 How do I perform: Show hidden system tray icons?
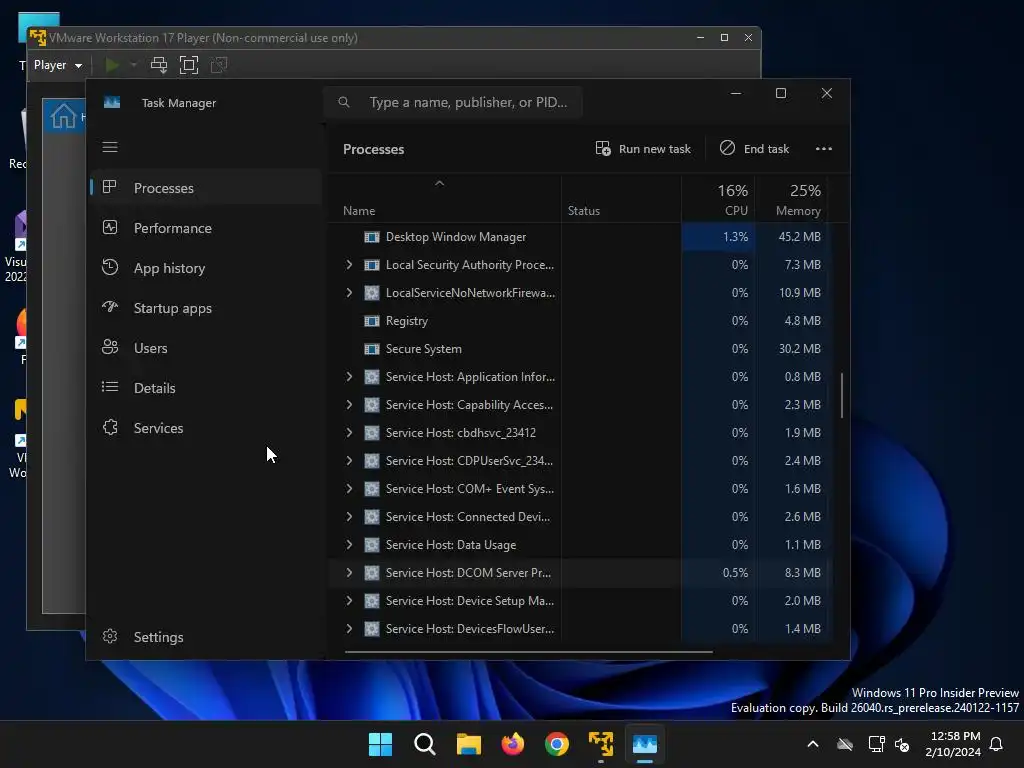[x=813, y=744]
